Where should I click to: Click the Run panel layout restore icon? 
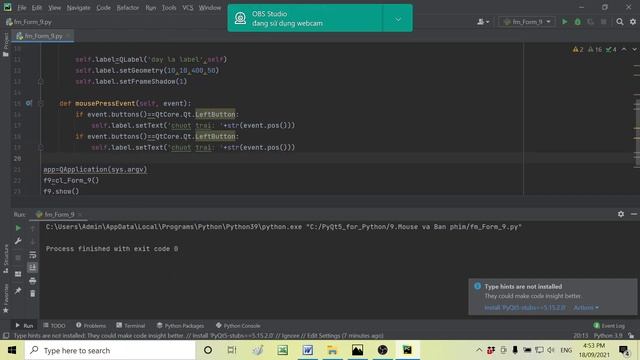tap(18, 274)
